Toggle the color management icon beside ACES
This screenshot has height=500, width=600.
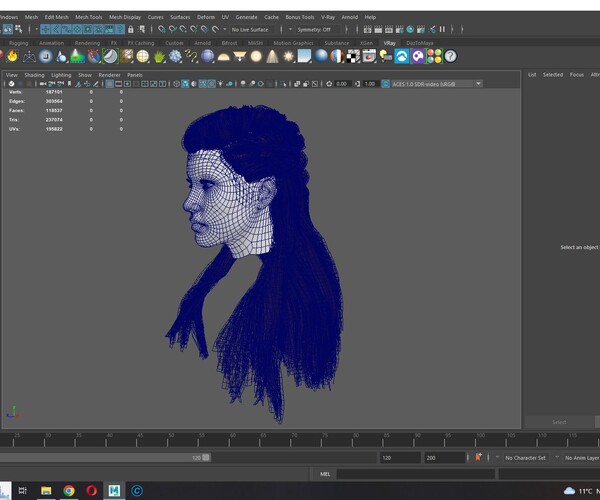[385, 84]
